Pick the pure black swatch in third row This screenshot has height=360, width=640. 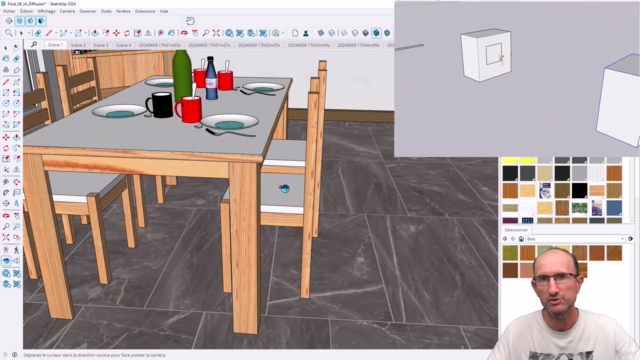coord(579,191)
